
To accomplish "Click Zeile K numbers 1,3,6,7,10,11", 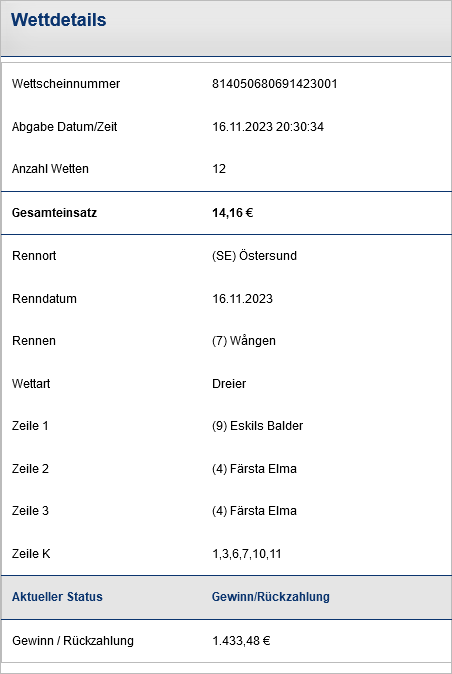I will coord(247,554).
